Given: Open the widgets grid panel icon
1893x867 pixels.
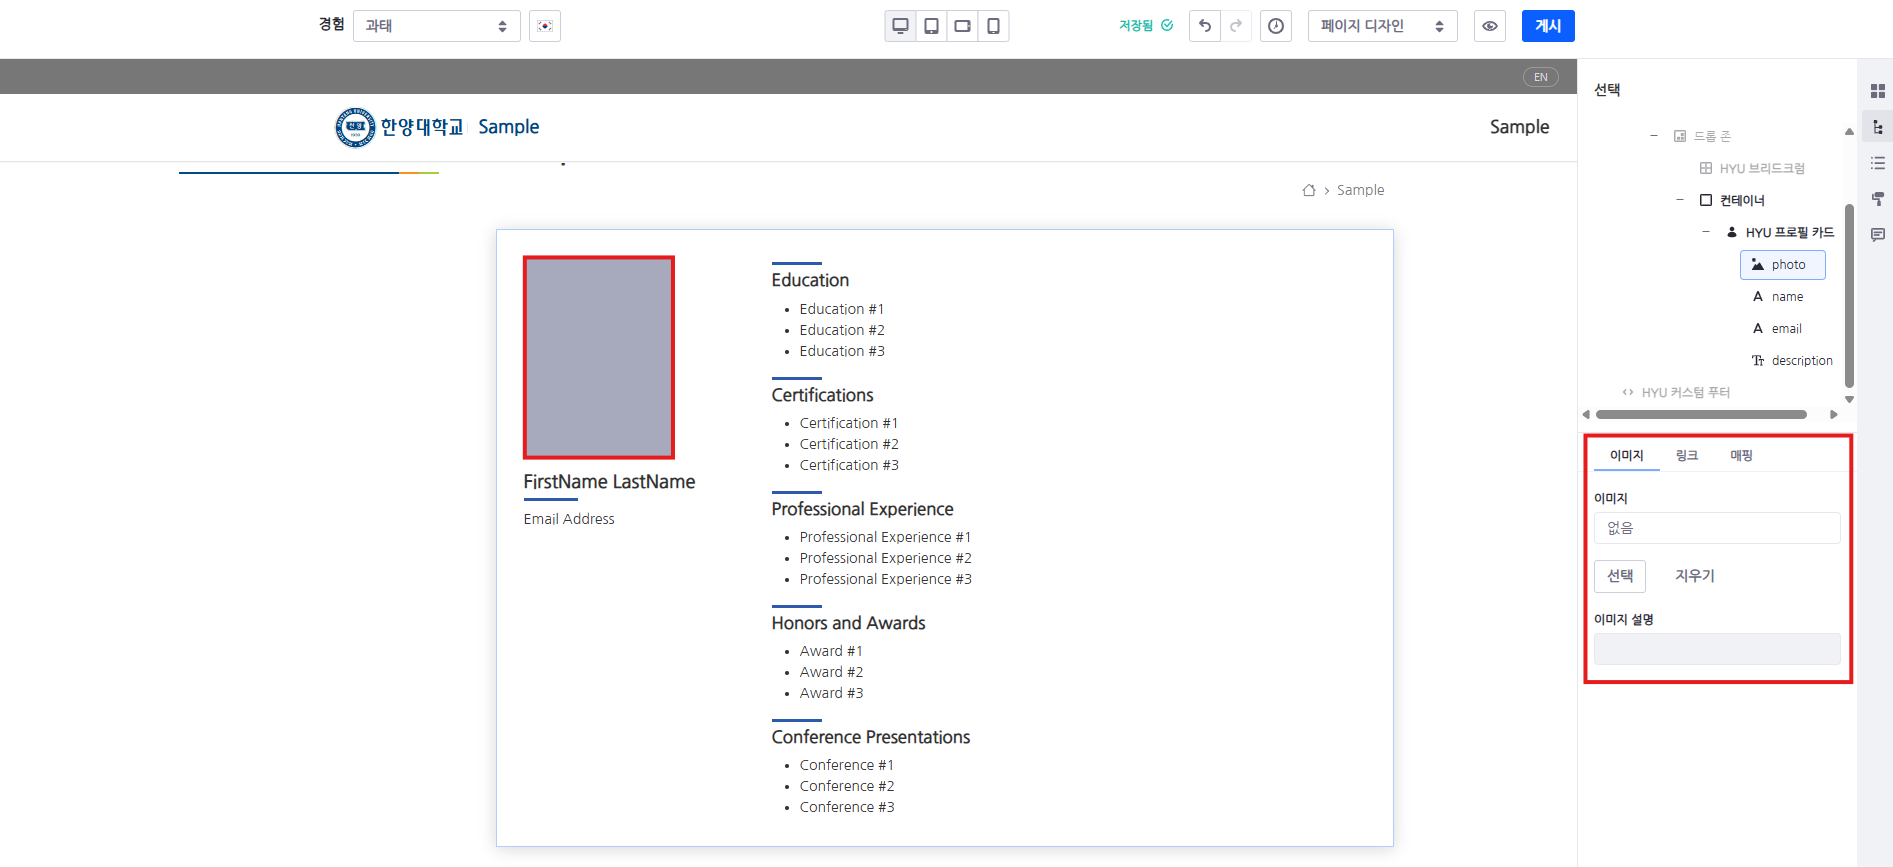Looking at the screenshot, I should pyautogui.click(x=1877, y=91).
